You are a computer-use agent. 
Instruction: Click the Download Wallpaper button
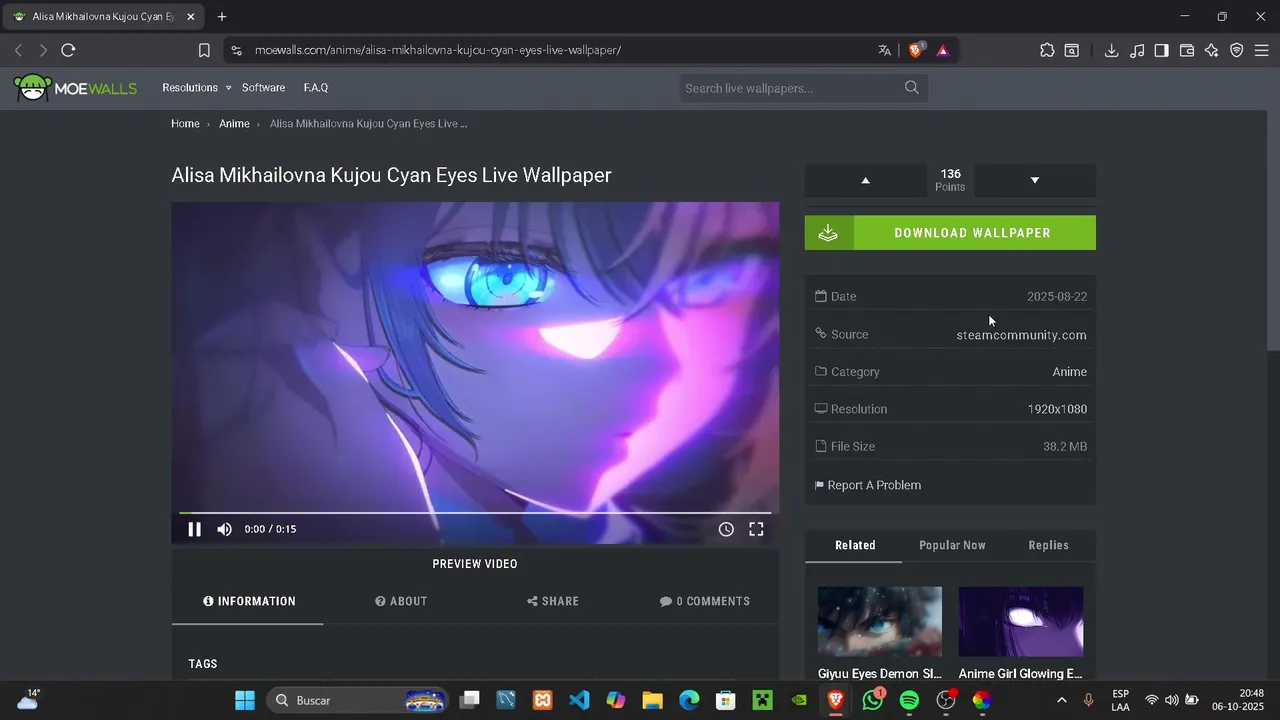(950, 233)
